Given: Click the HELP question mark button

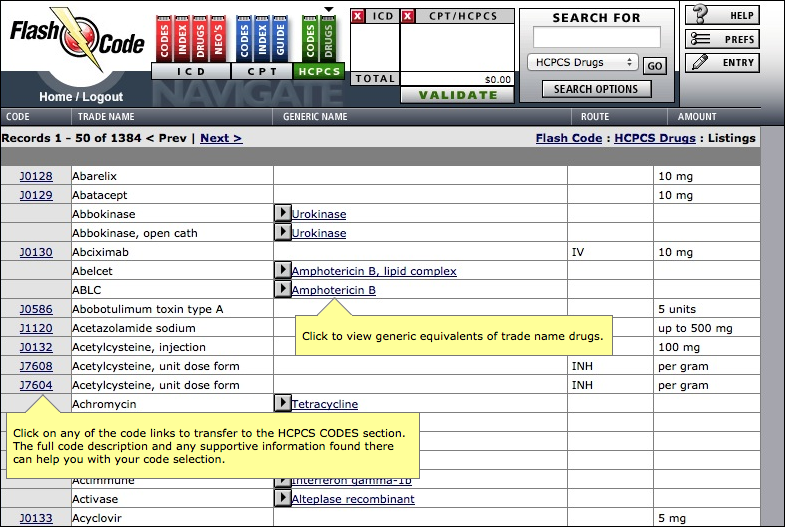Looking at the screenshot, I should (x=722, y=15).
